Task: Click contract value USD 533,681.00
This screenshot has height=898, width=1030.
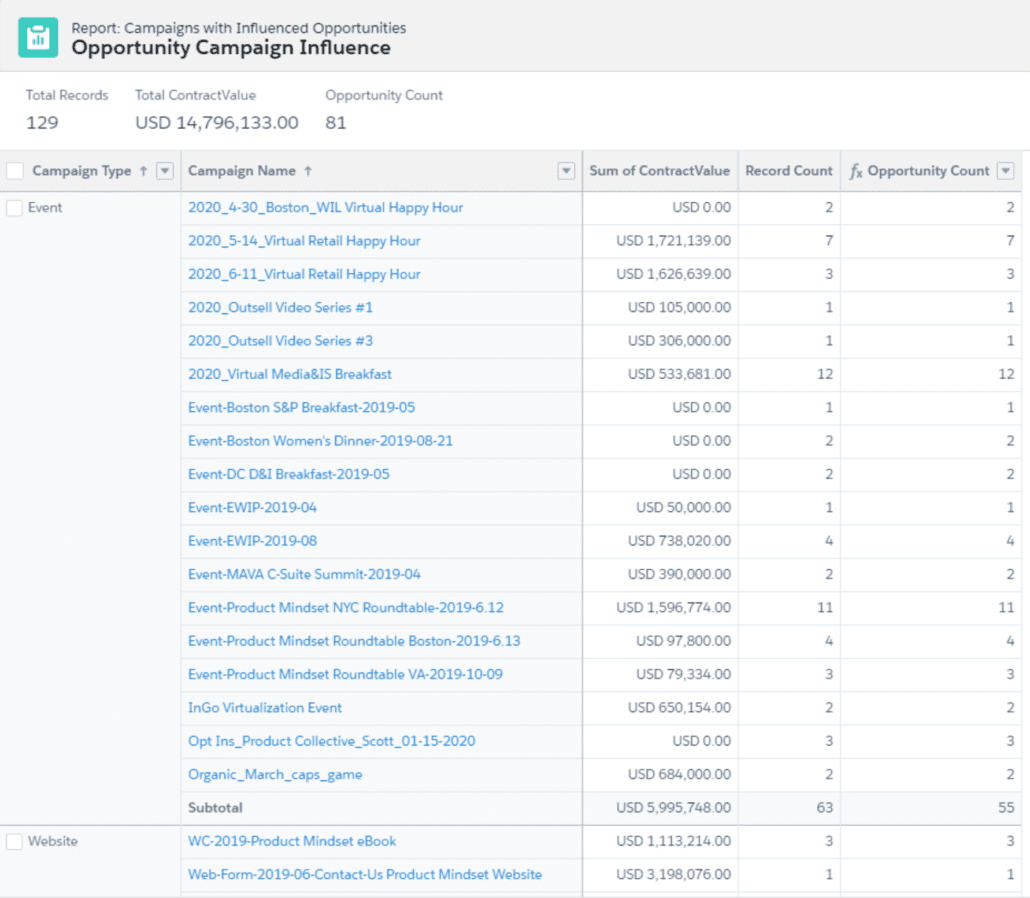Action: coord(679,374)
